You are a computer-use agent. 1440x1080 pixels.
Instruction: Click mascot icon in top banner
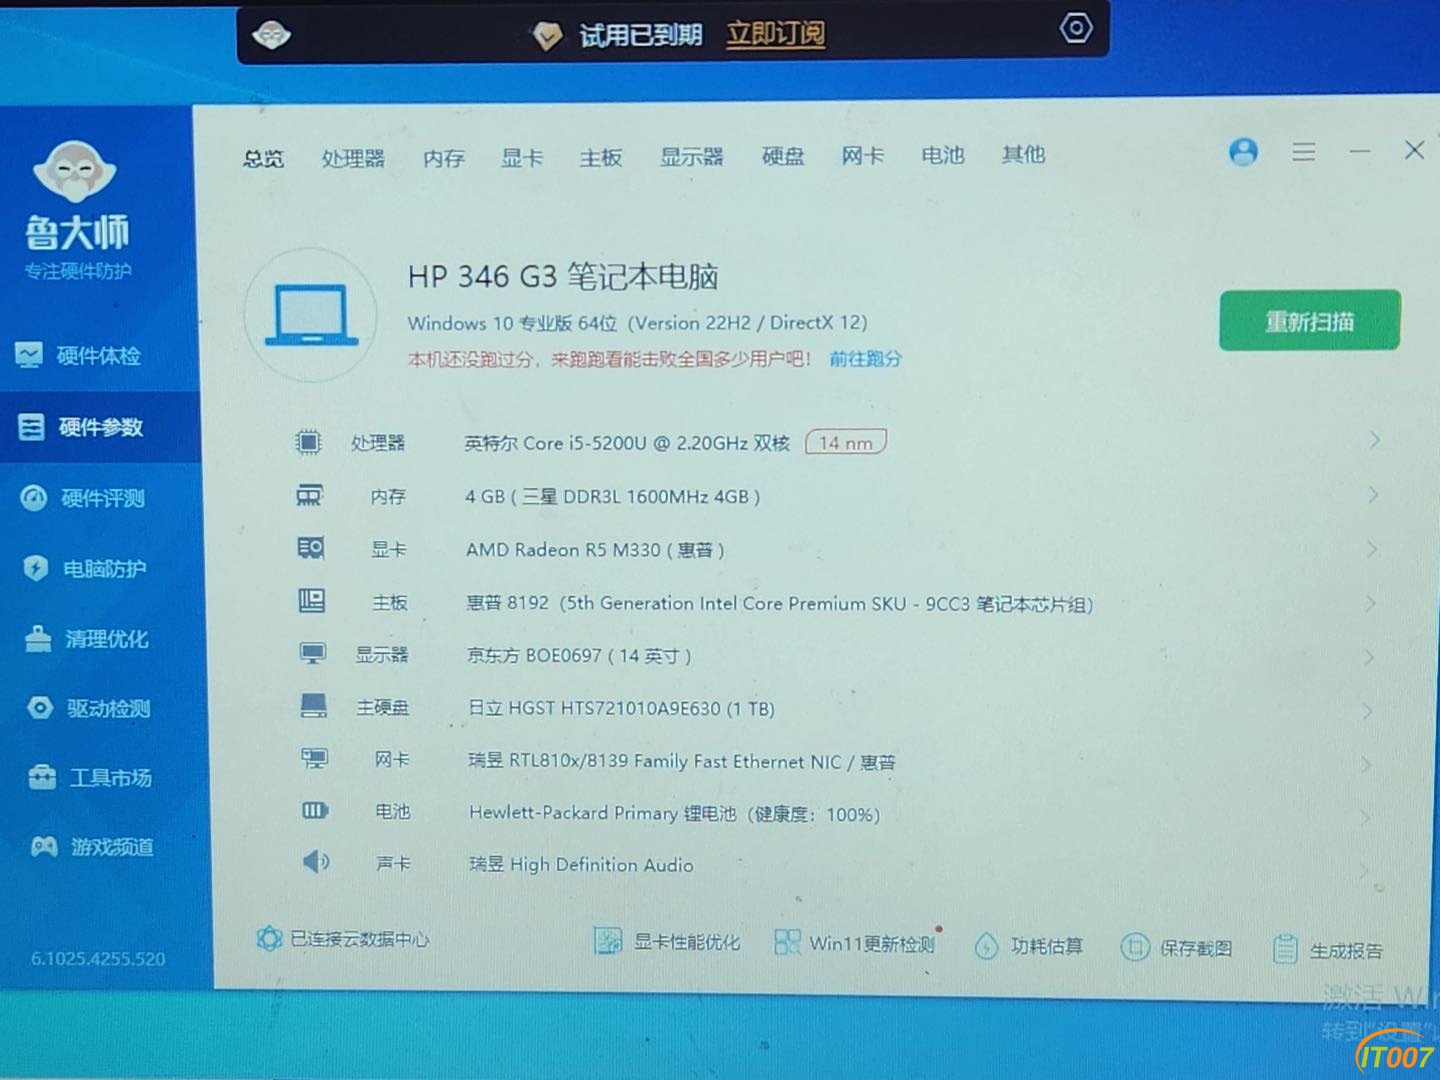272,35
